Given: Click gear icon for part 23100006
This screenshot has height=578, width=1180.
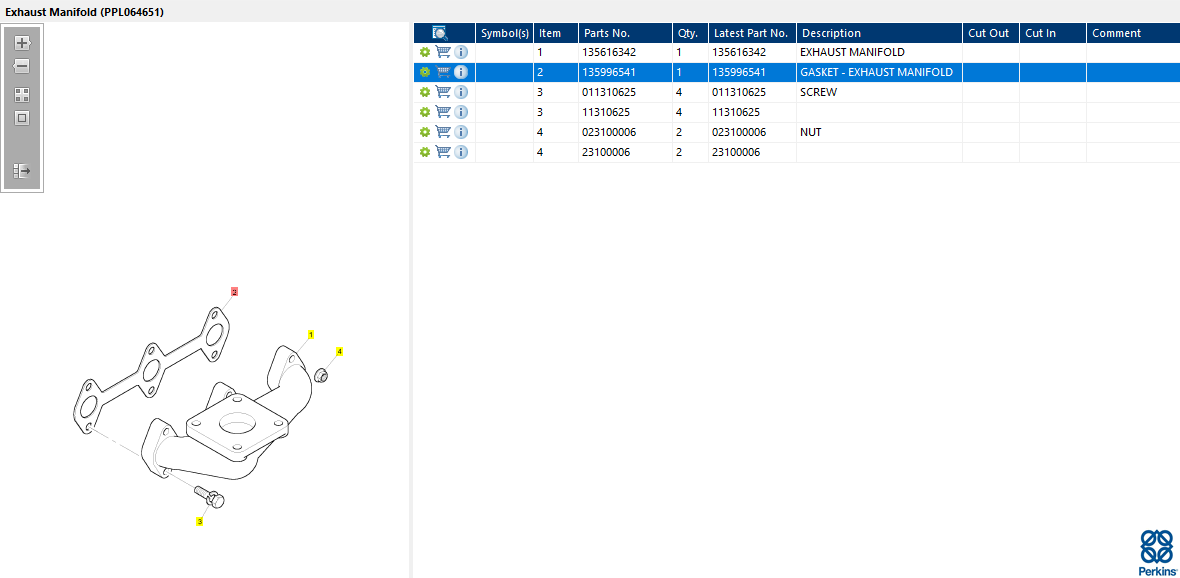Looking at the screenshot, I should 425,152.
